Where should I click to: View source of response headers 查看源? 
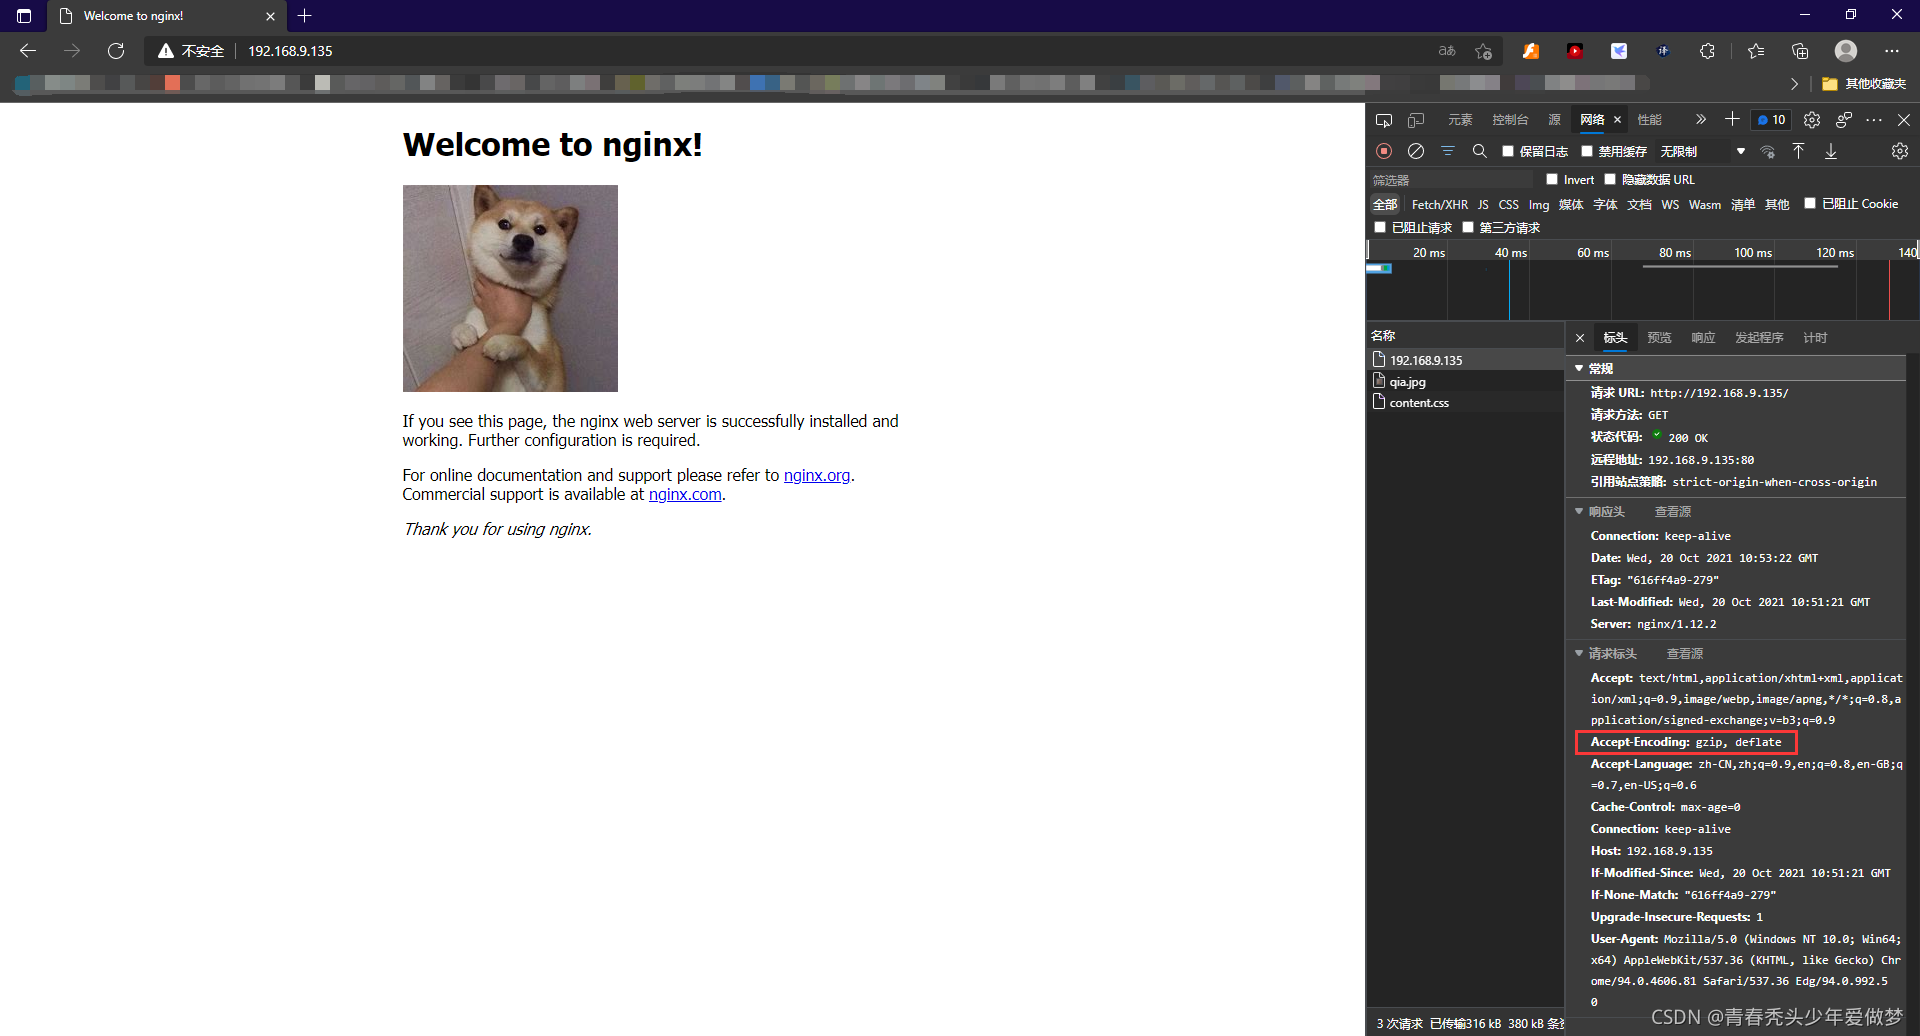tap(1672, 511)
